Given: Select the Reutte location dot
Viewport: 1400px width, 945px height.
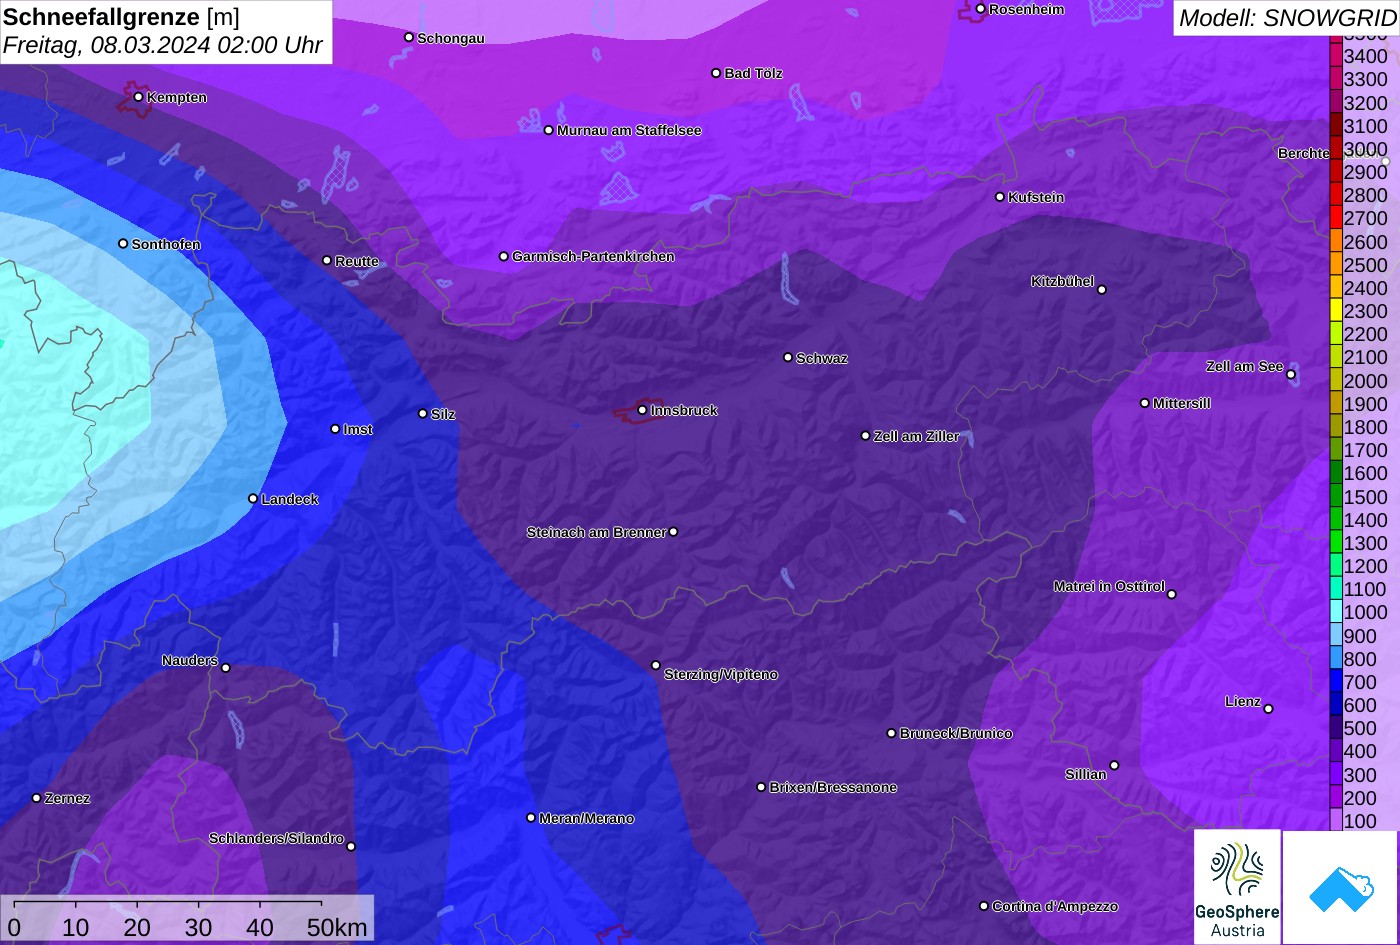Looking at the screenshot, I should 327,260.
